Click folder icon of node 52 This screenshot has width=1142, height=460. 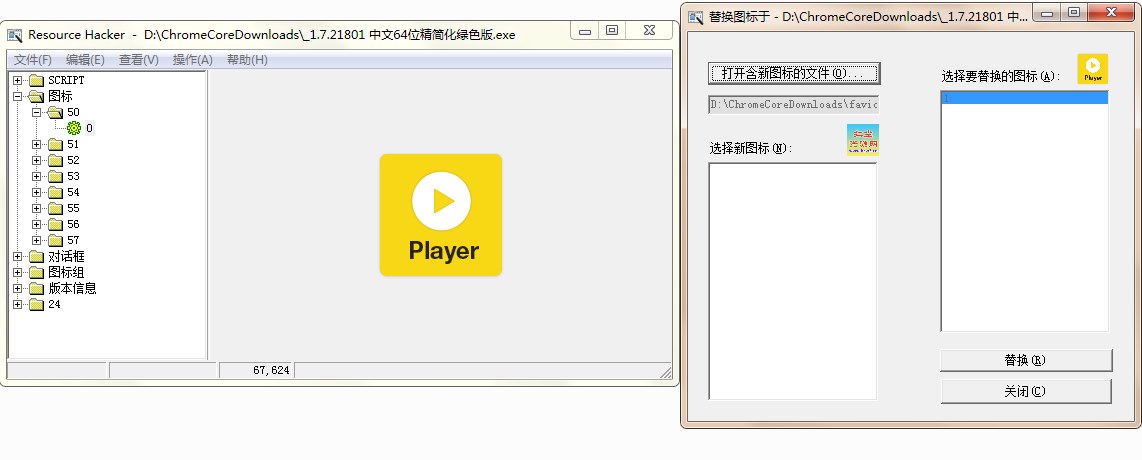tap(55, 160)
